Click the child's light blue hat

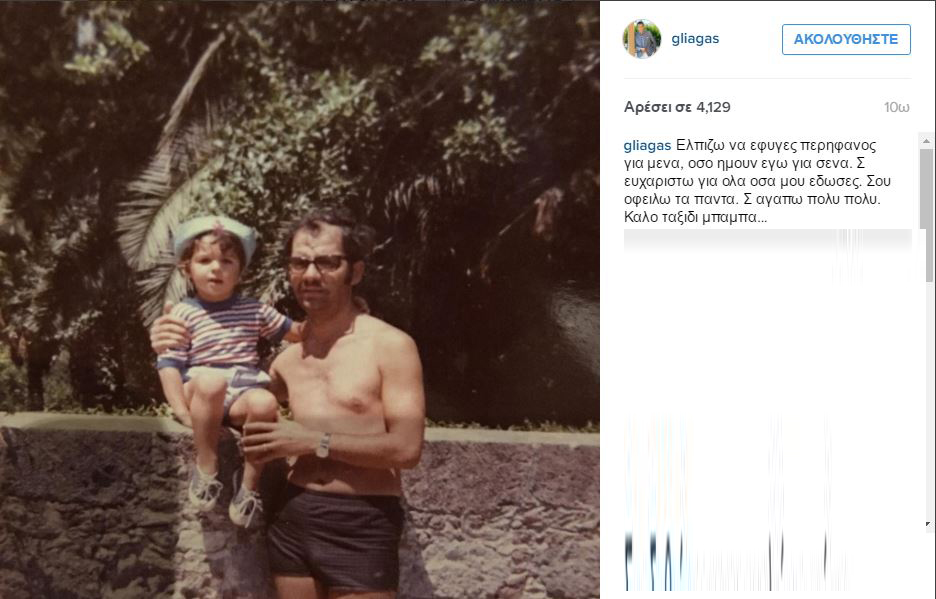coord(215,234)
